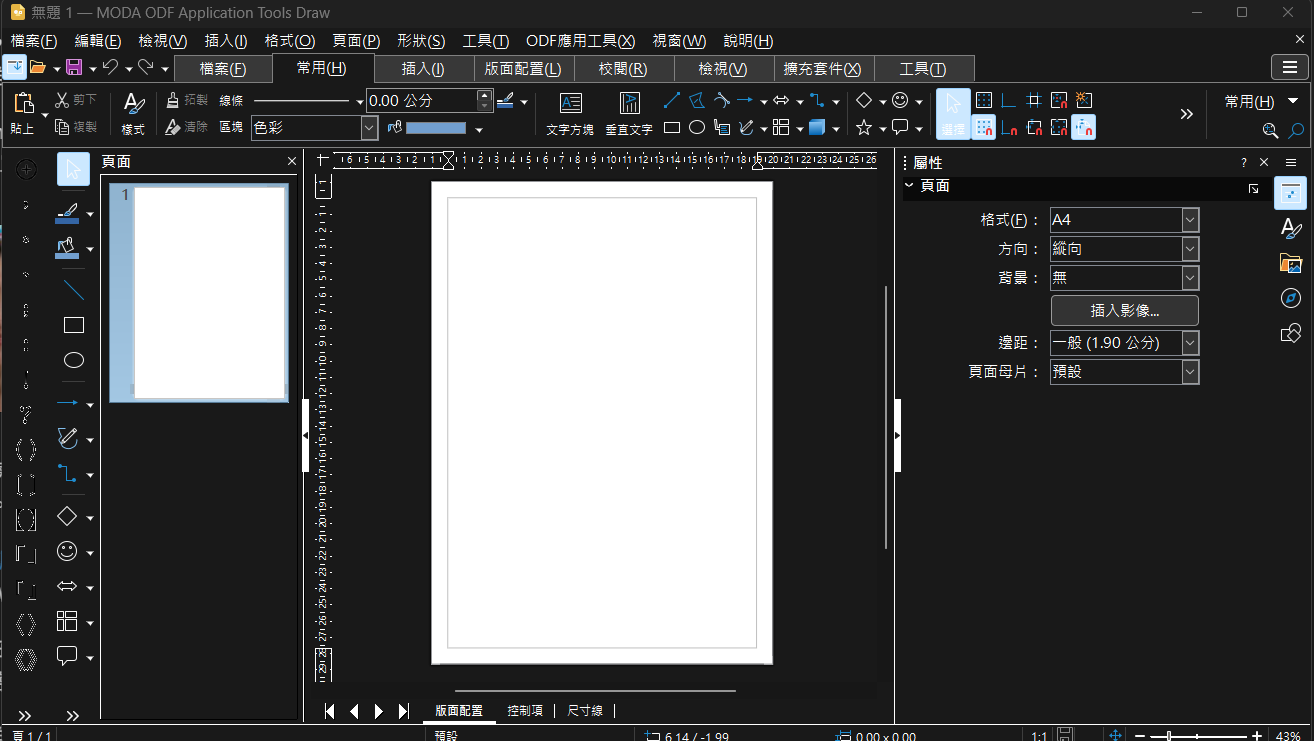Pick the rectangle tool in left toolbox
Image resolution: width=1314 pixels, height=741 pixels.
[x=73, y=325]
